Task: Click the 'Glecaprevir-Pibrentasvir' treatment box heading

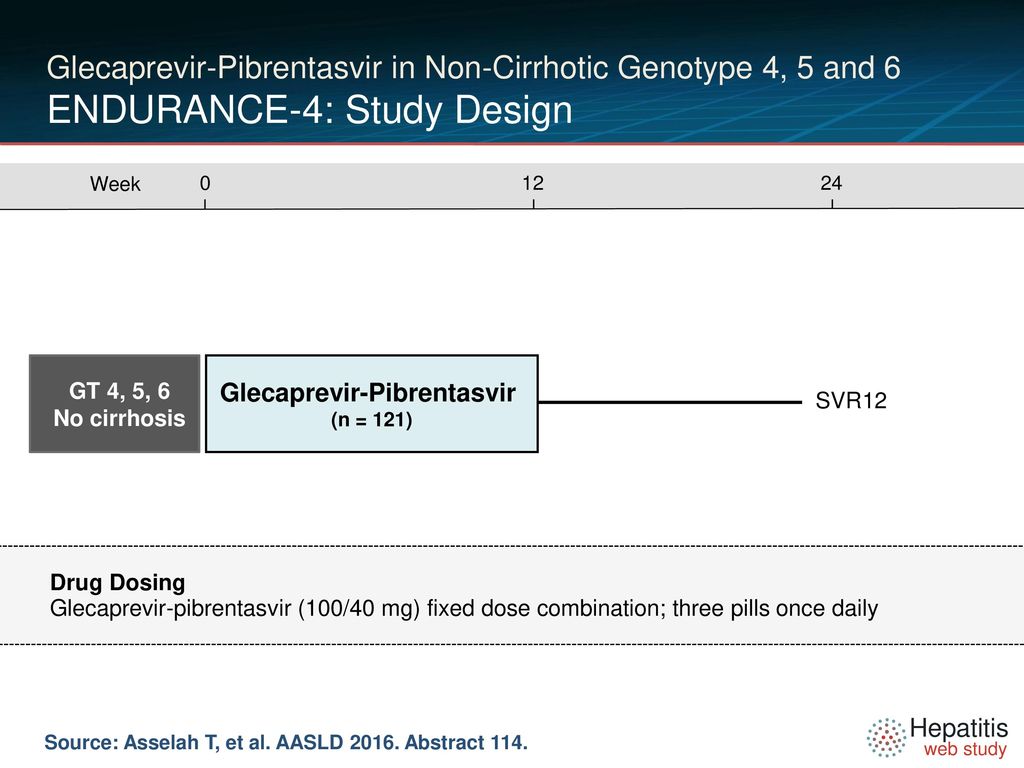Action: 368,392
